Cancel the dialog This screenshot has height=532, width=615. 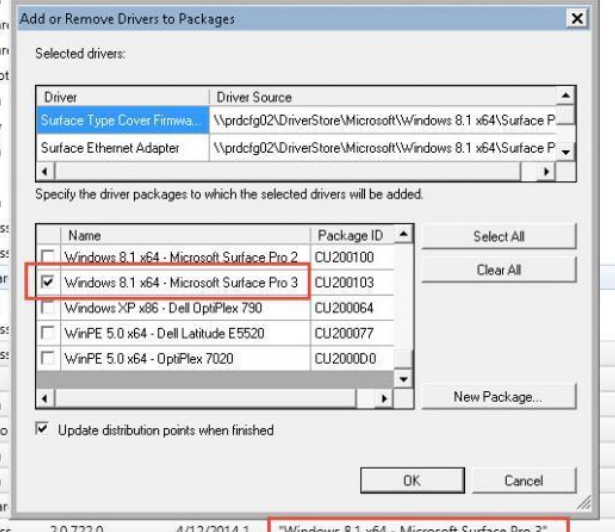[x=524, y=480]
